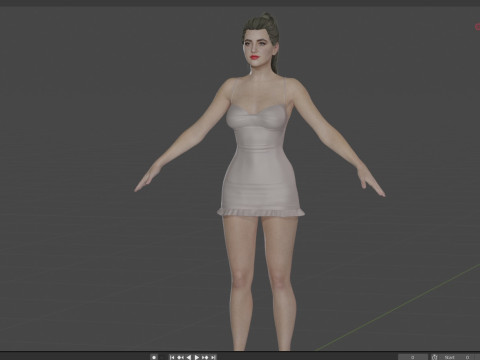Play the animation in reverse

point(189,357)
